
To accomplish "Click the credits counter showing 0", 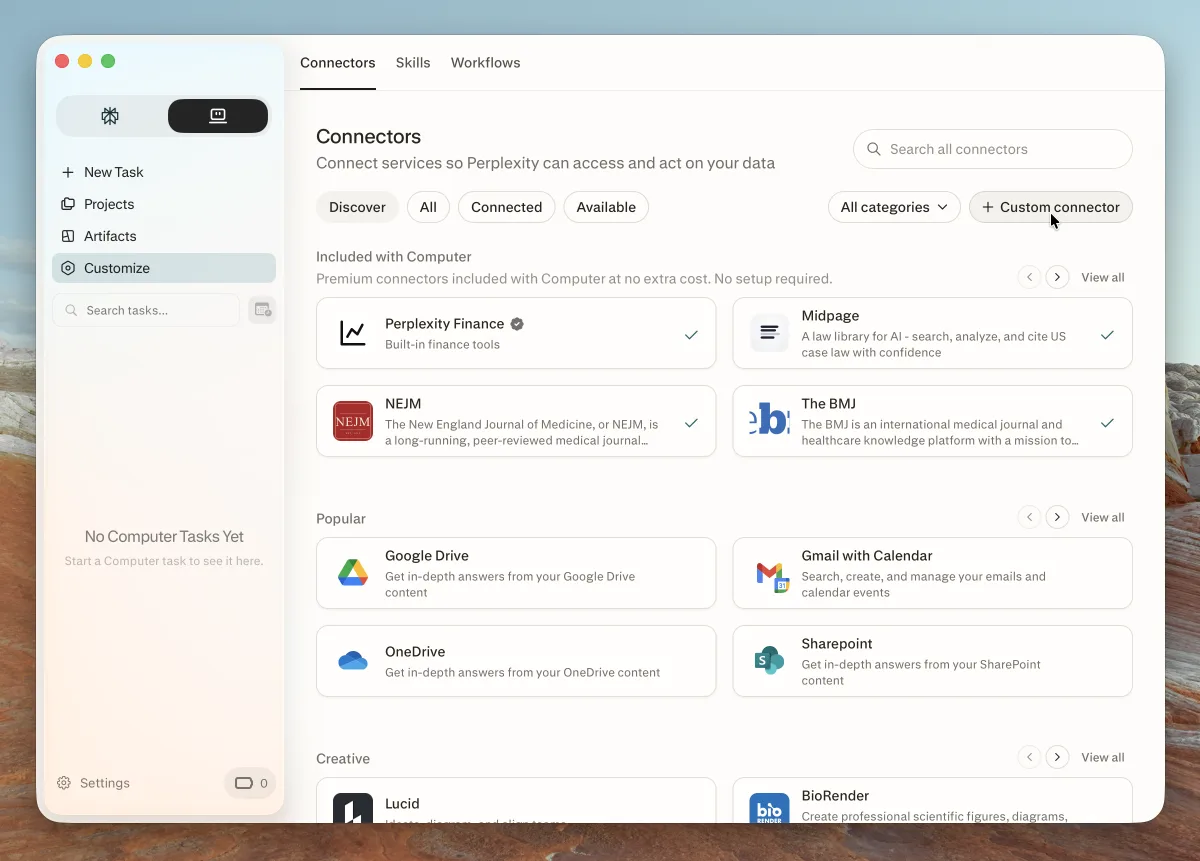I will (250, 783).
